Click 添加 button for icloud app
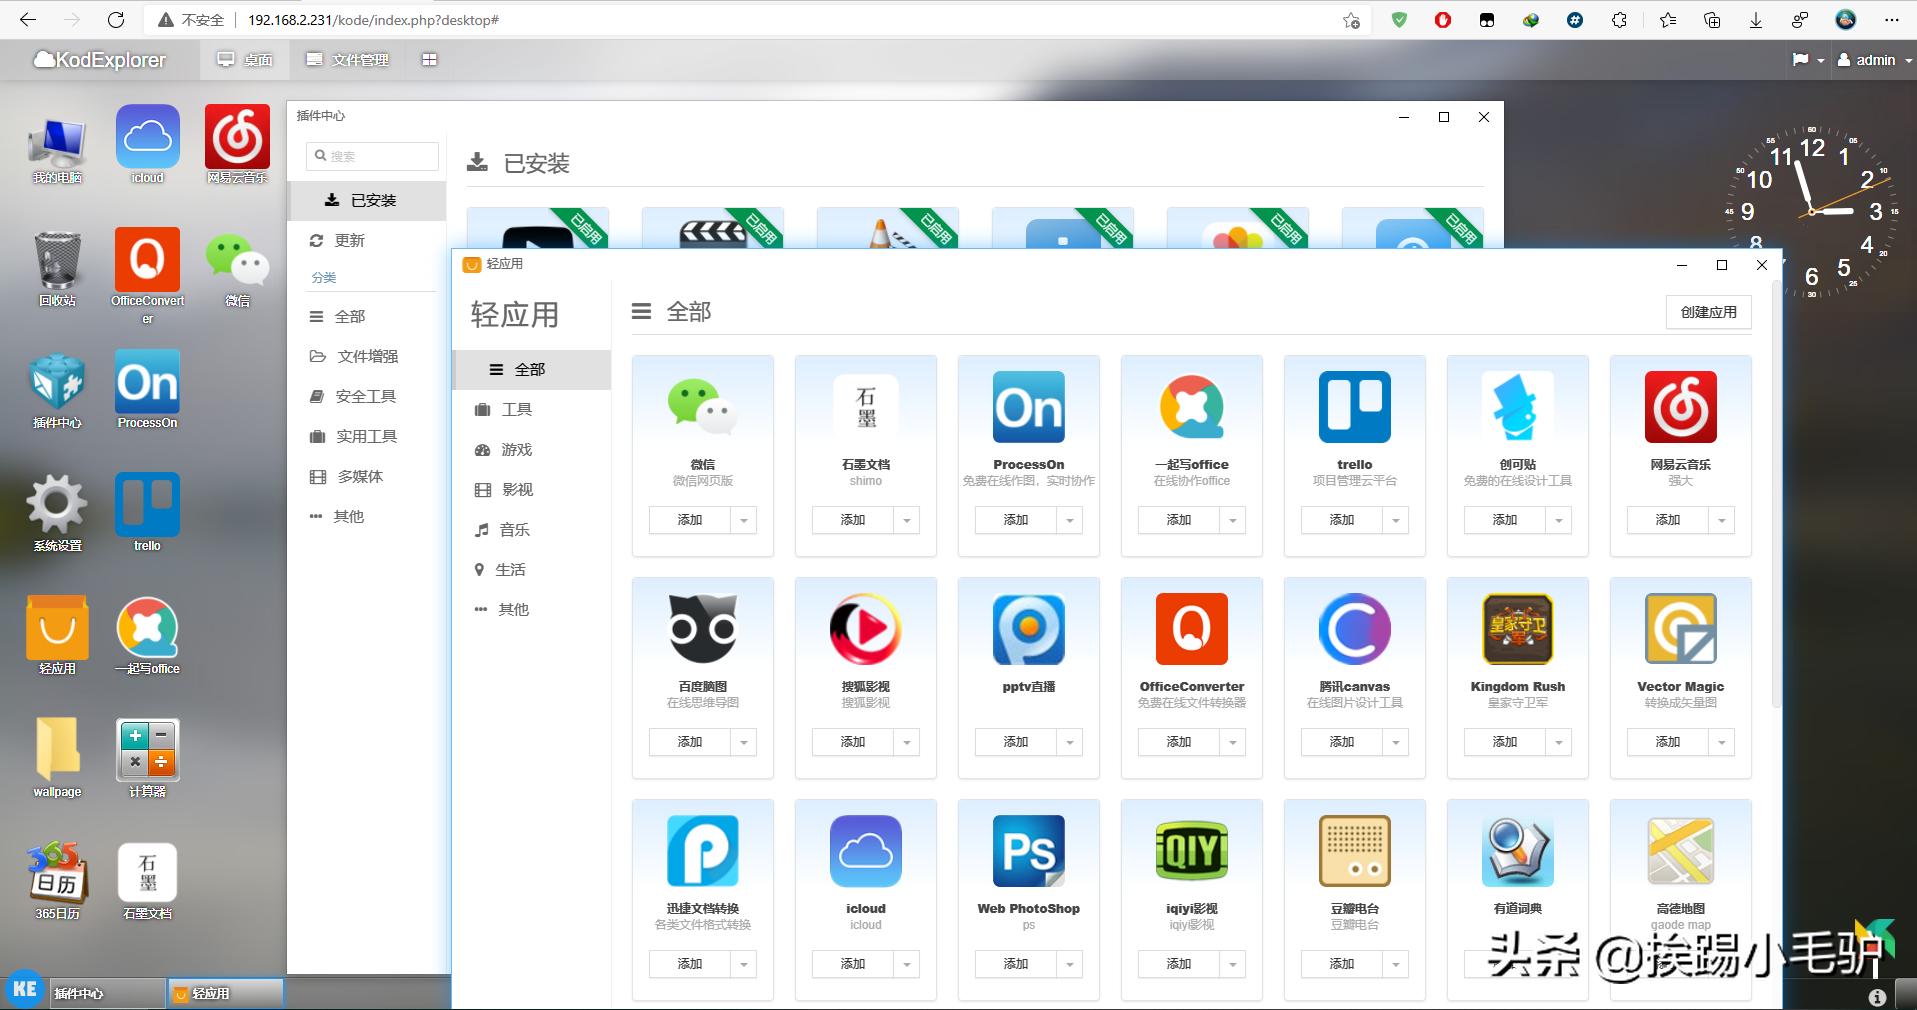 [x=853, y=964]
